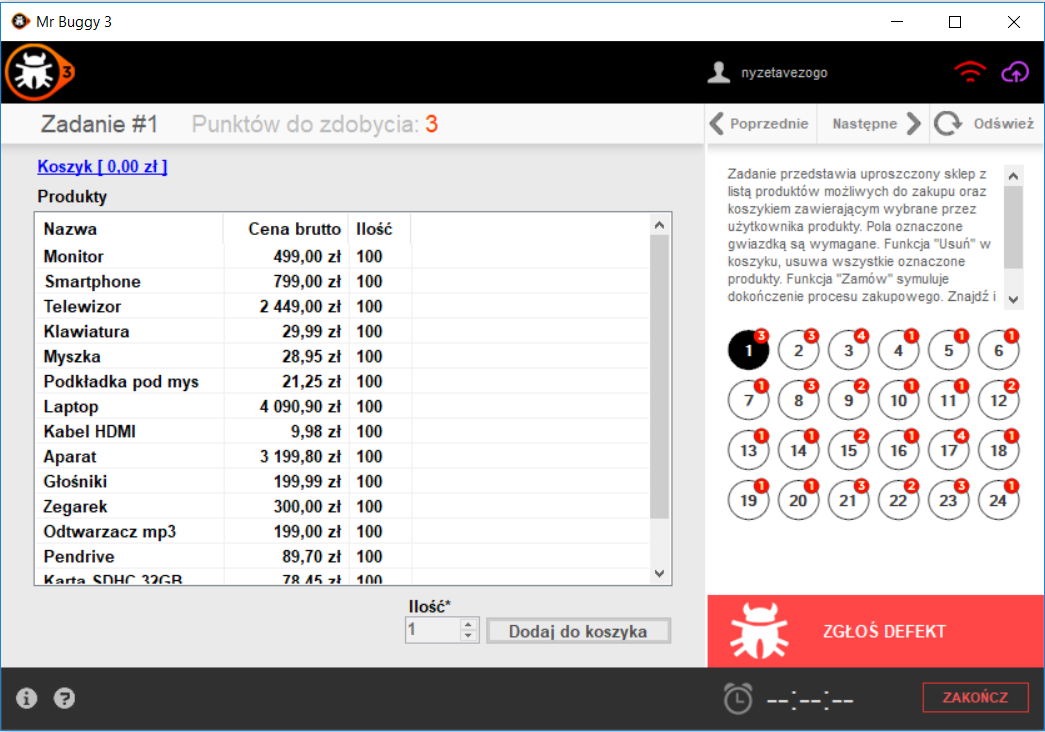Click the user profile icon
The image size is (1045, 732).
pos(718,72)
